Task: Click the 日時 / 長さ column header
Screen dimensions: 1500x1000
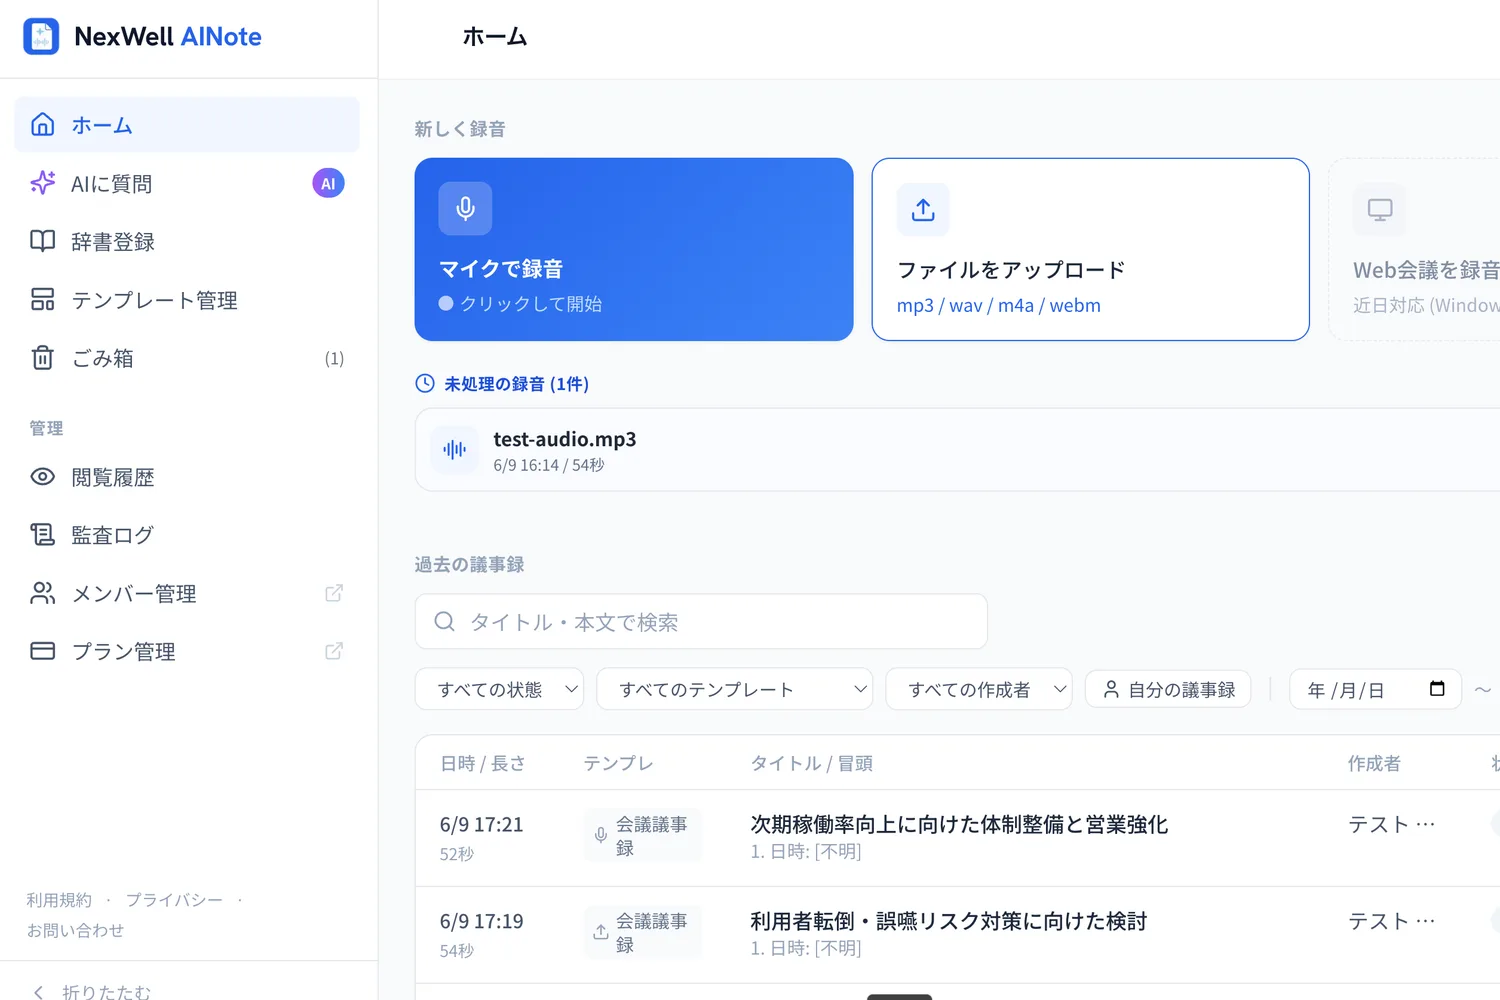Action: (482, 763)
